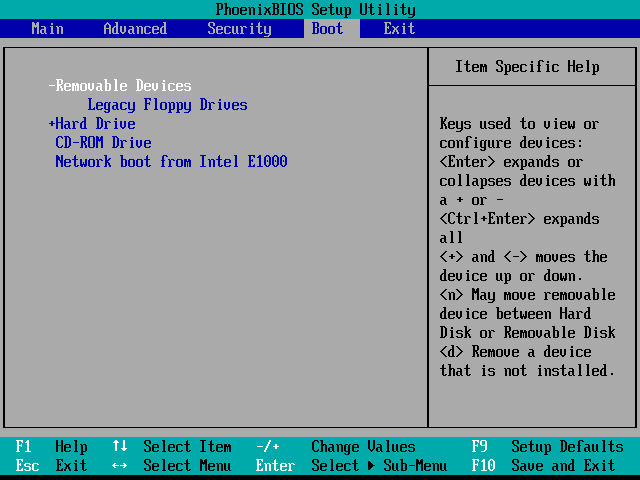The width and height of the screenshot is (640, 480).
Task: Click '<d> Remove a device' help line
Action: (x=516, y=351)
